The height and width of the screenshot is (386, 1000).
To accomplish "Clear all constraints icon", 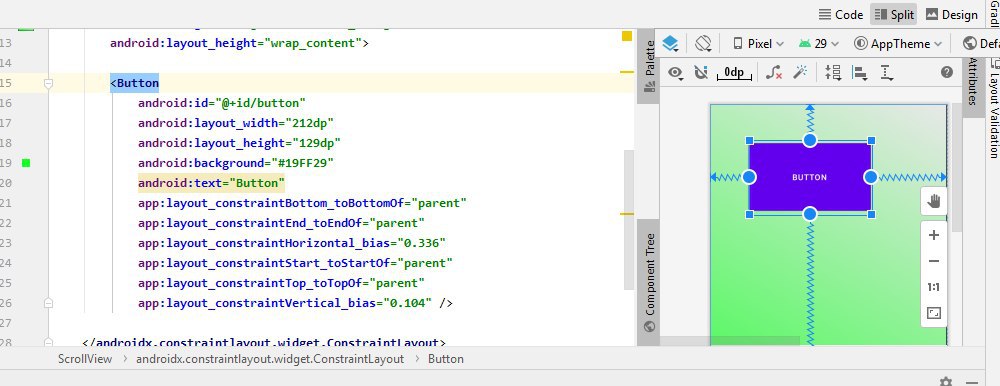I will (x=774, y=72).
